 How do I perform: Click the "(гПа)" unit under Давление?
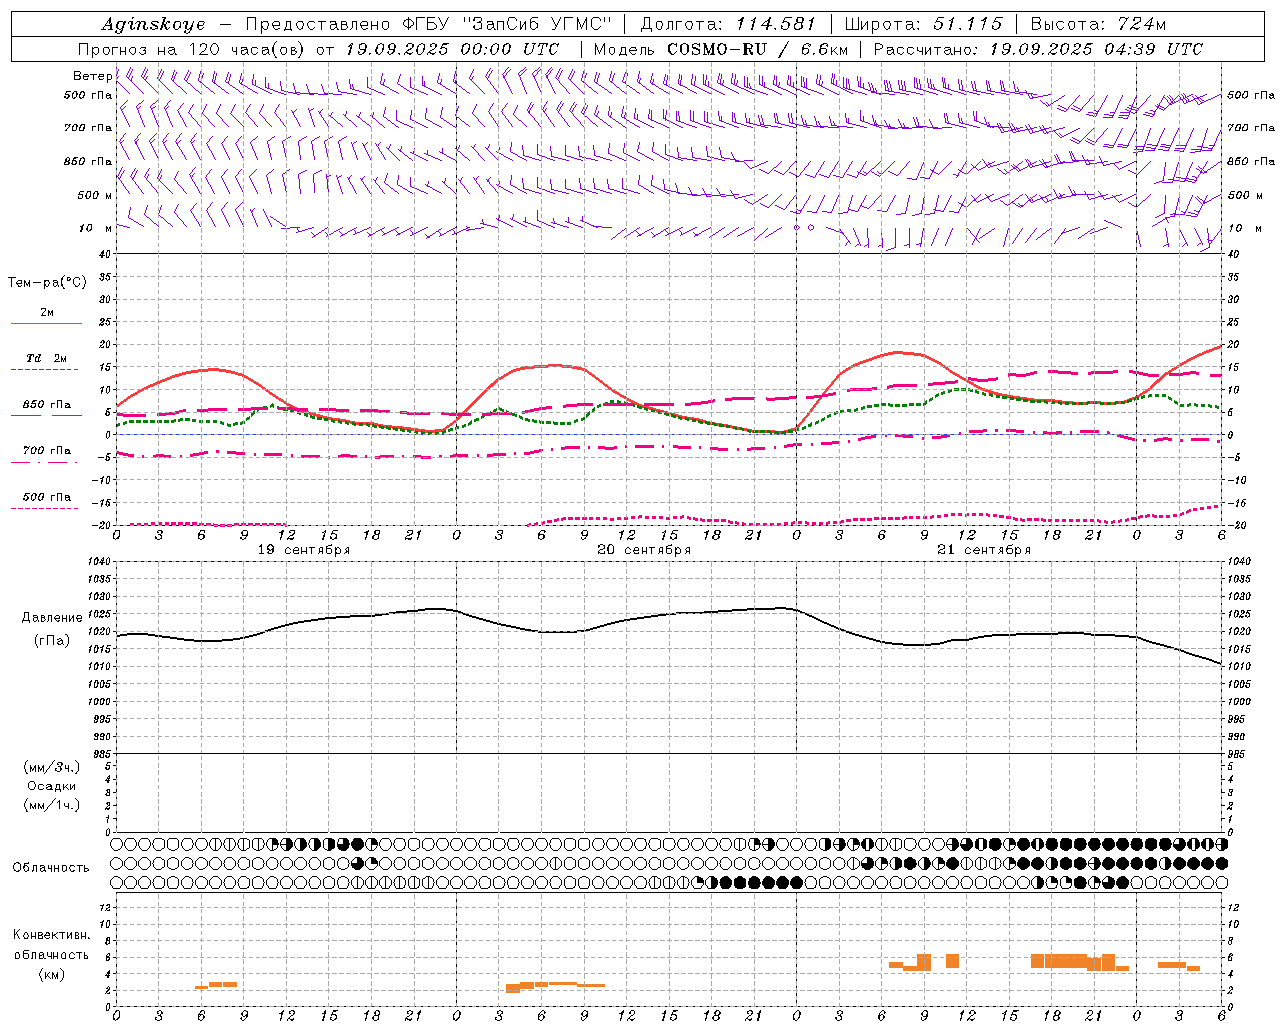(51, 640)
